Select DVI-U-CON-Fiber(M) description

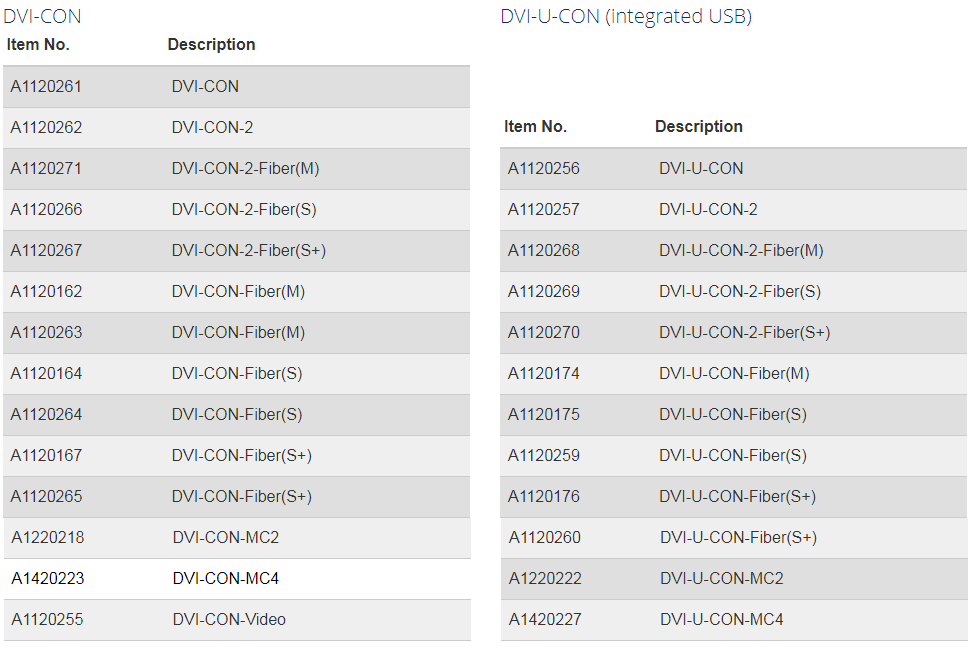click(x=734, y=373)
